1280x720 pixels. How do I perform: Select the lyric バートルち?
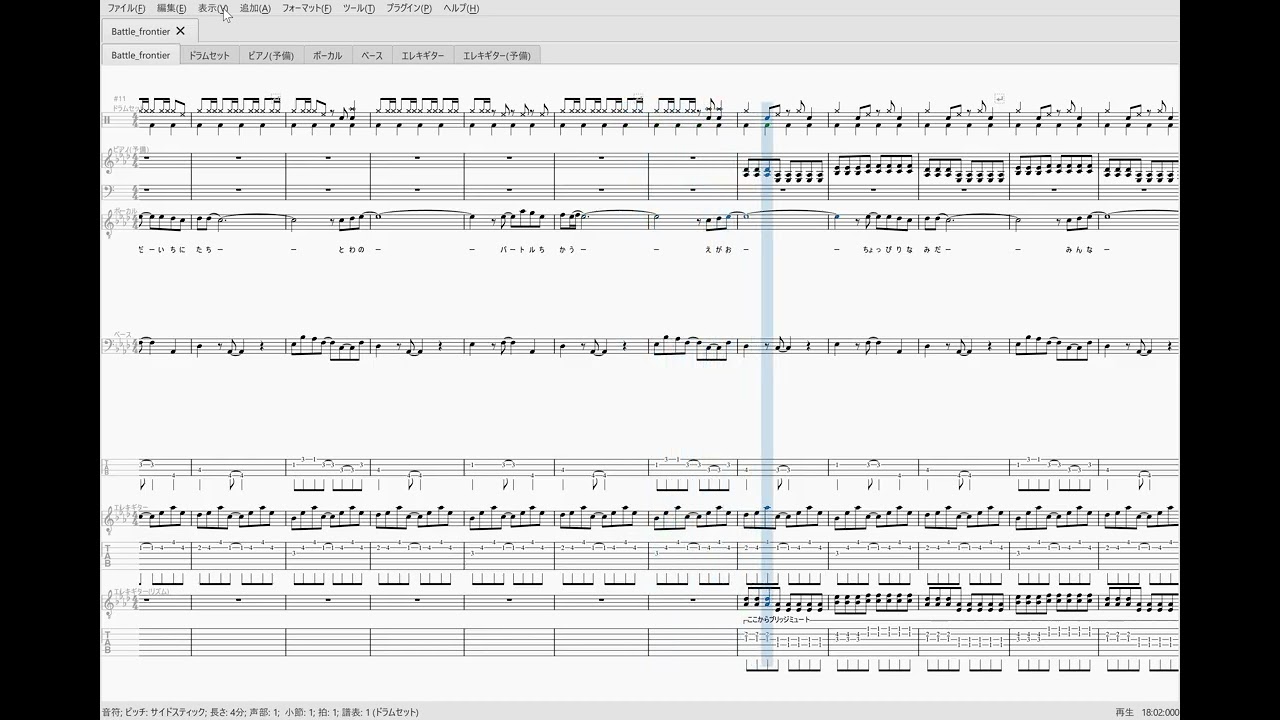pos(522,250)
